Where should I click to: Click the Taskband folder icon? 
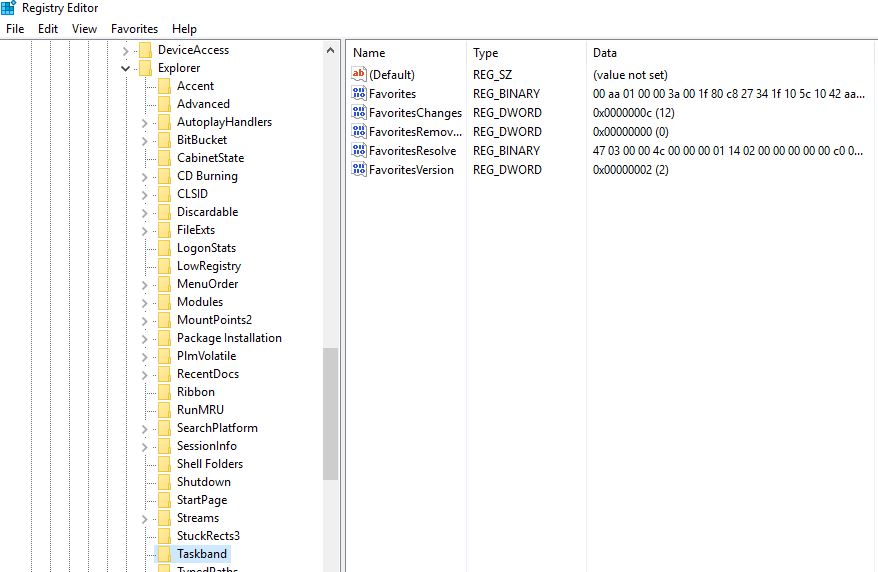click(164, 553)
